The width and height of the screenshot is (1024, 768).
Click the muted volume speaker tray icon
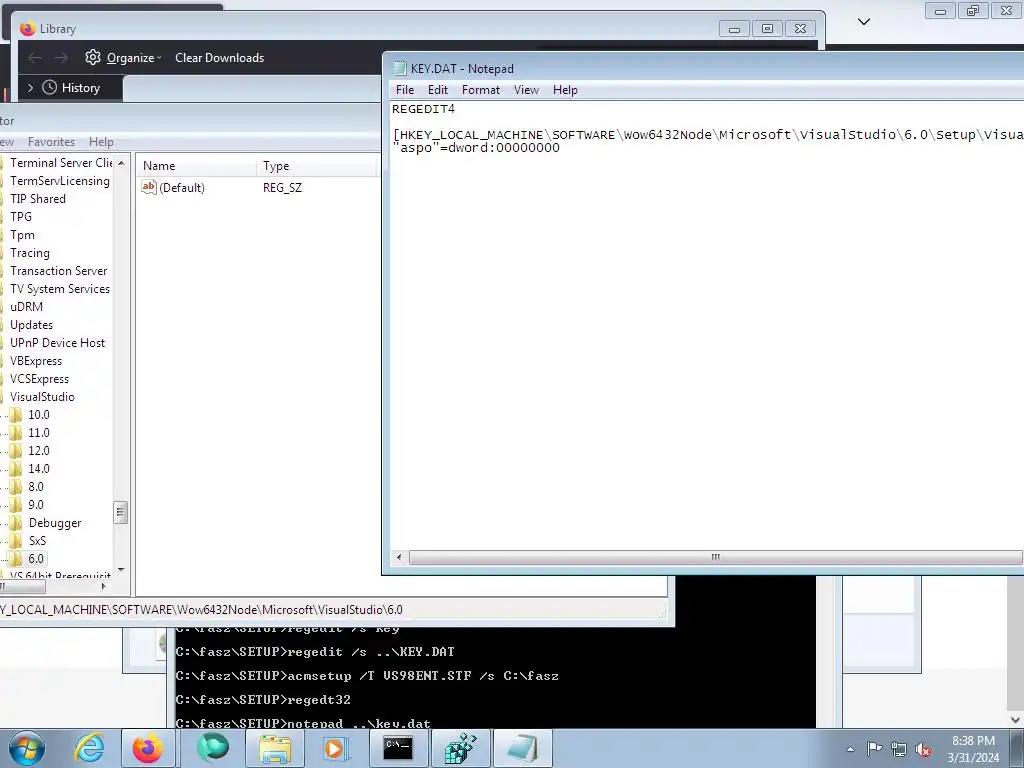coord(923,750)
